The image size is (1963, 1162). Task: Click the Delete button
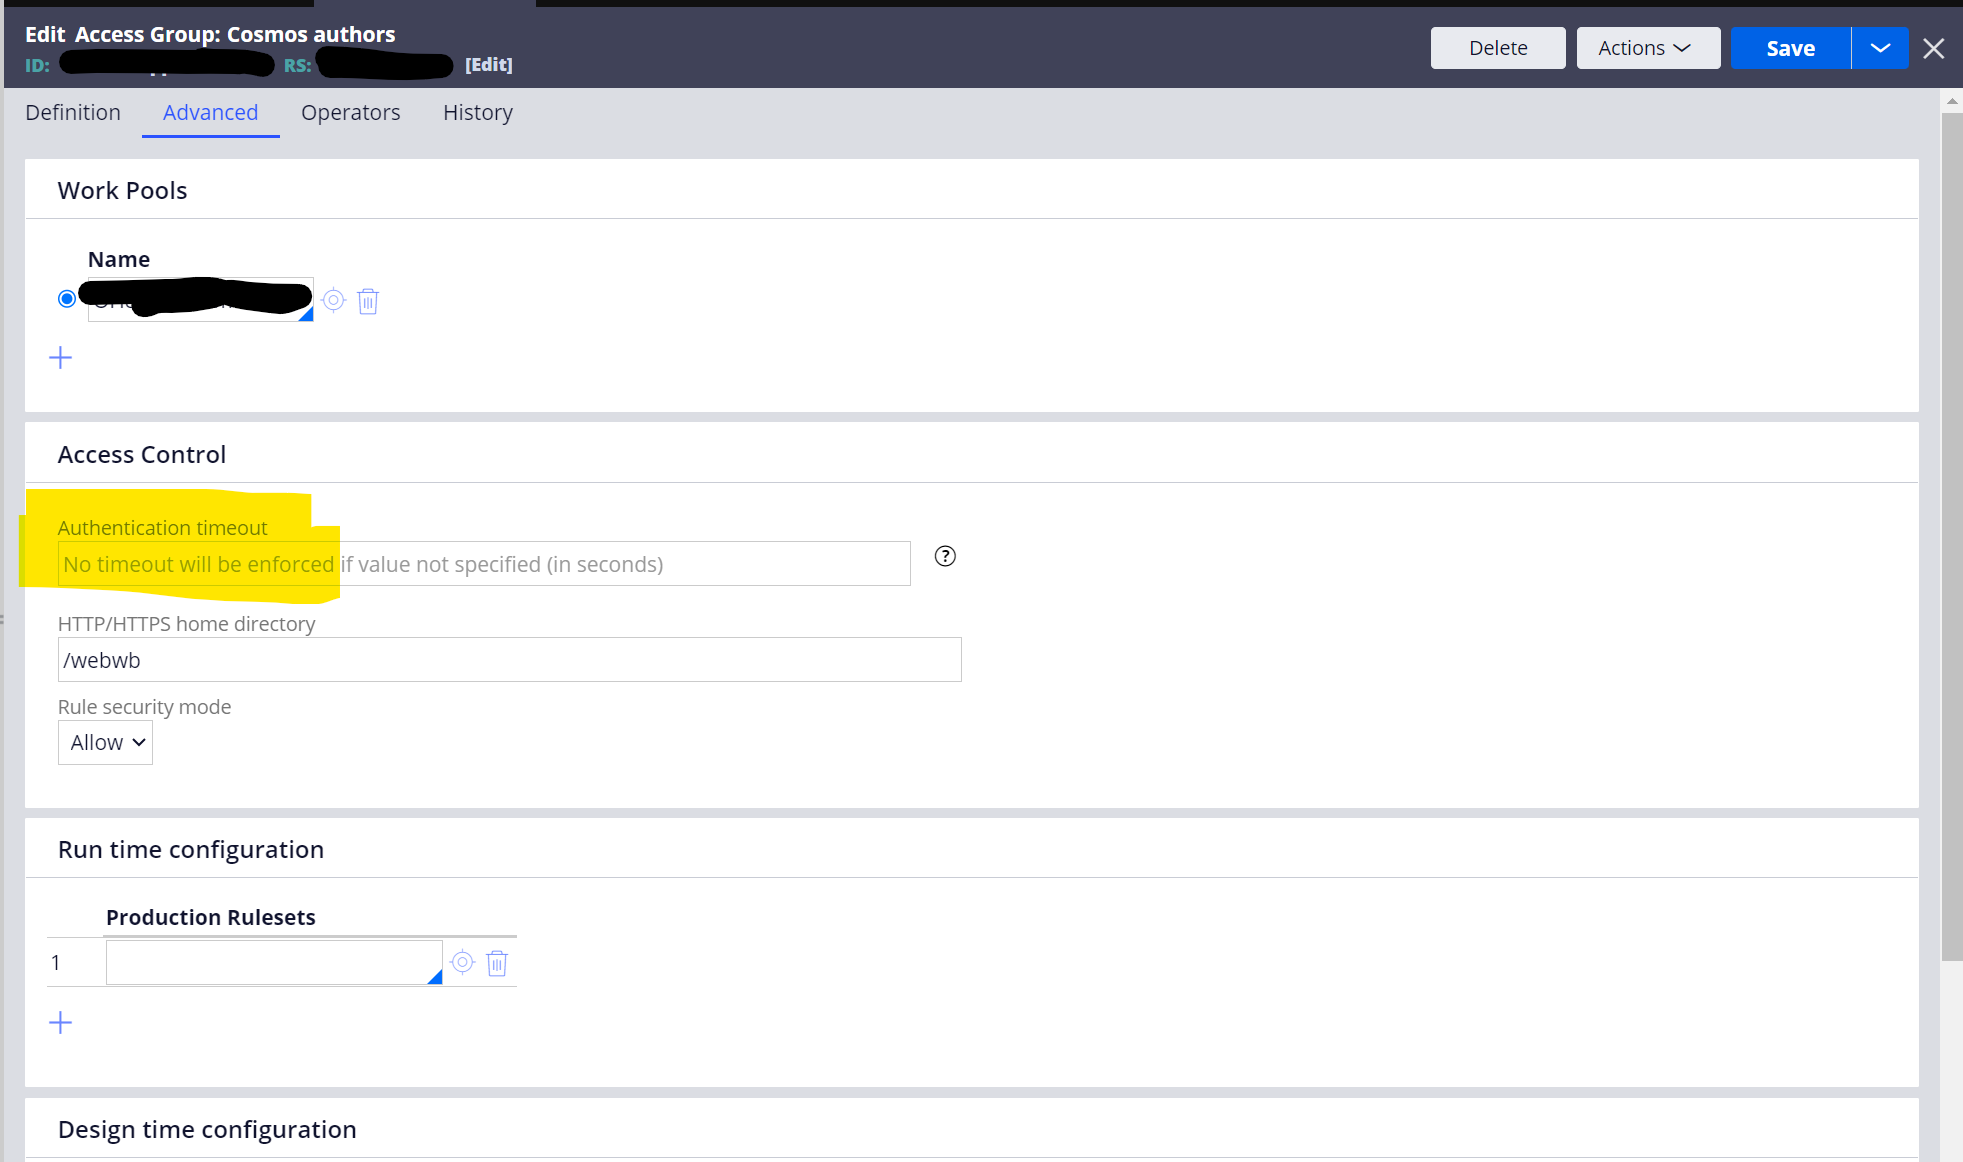1498,48
